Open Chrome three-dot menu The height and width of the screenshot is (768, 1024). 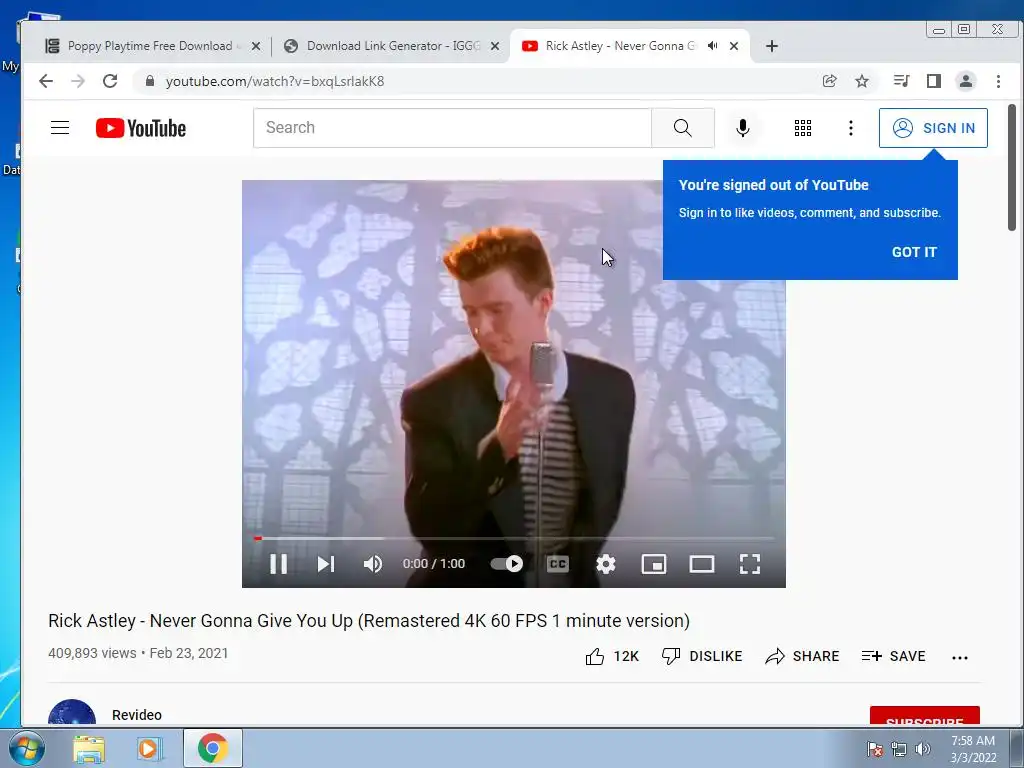tap(998, 81)
